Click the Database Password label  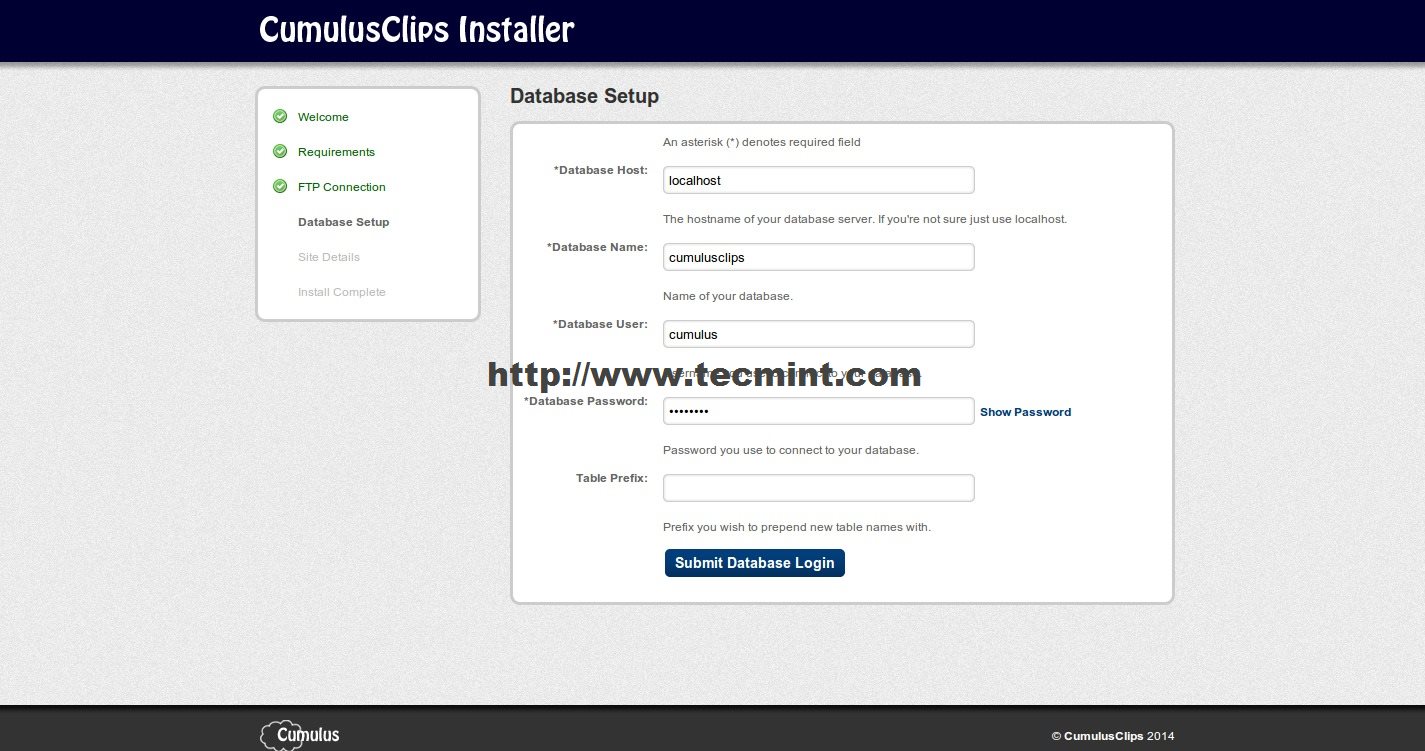click(586, 401)
